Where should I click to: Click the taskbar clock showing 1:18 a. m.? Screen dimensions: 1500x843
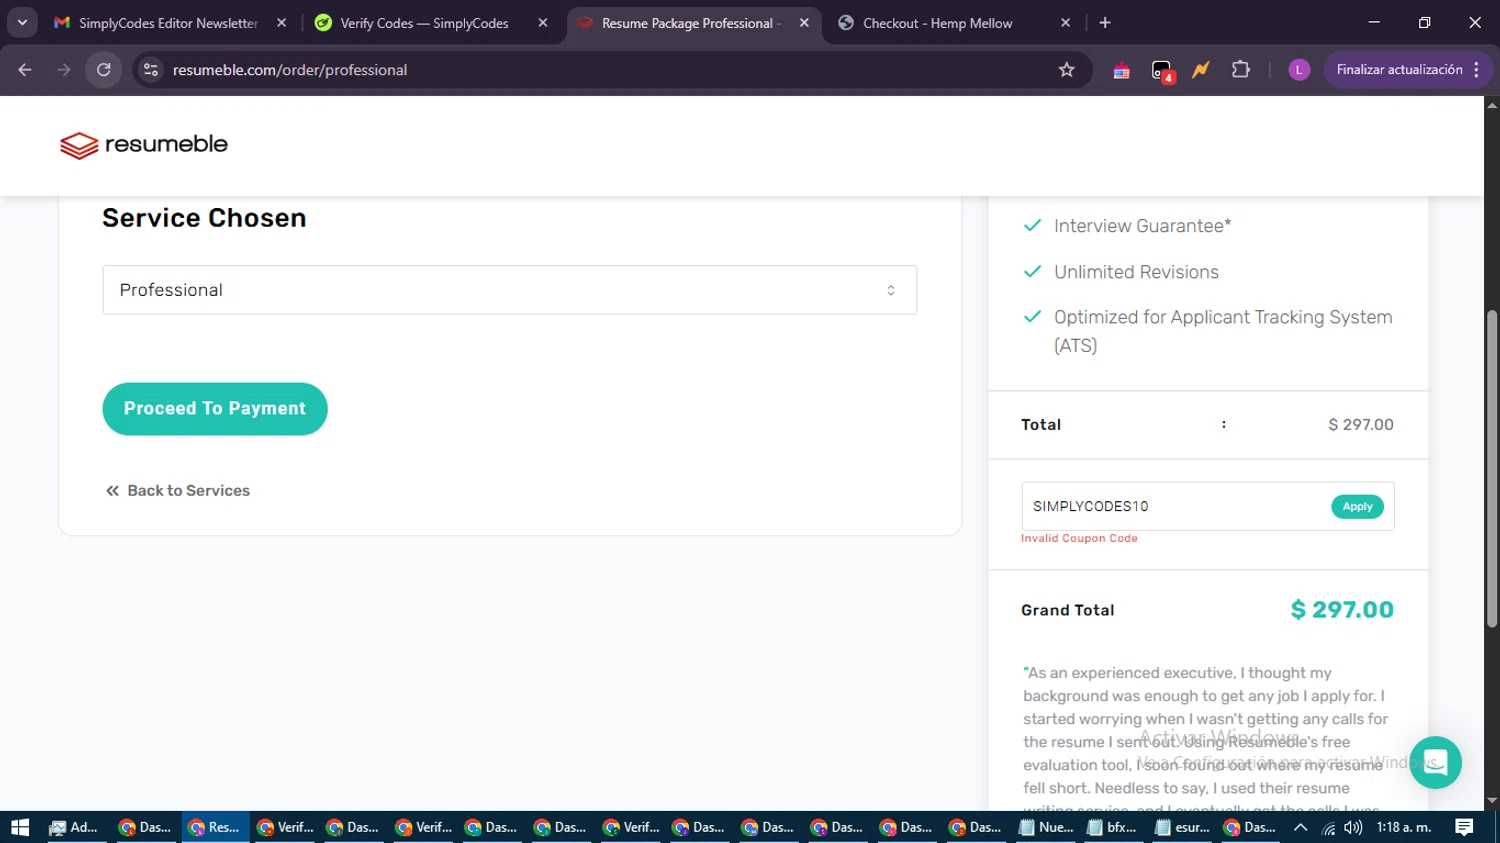pyautogui.click(x=1404, y=827)
